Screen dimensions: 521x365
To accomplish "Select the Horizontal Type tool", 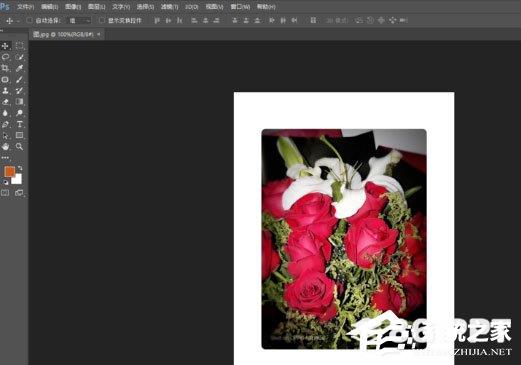I will (20, 124).
